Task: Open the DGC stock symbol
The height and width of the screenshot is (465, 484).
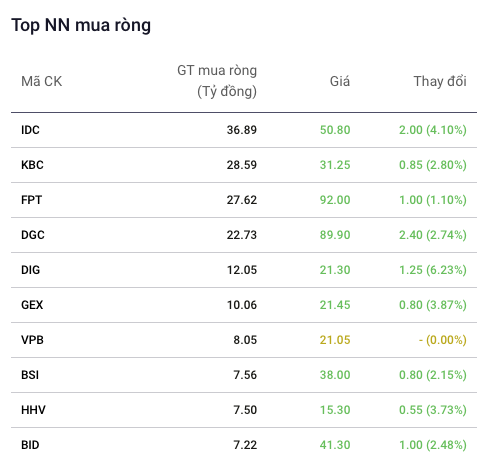Action: tap(33, 235)
